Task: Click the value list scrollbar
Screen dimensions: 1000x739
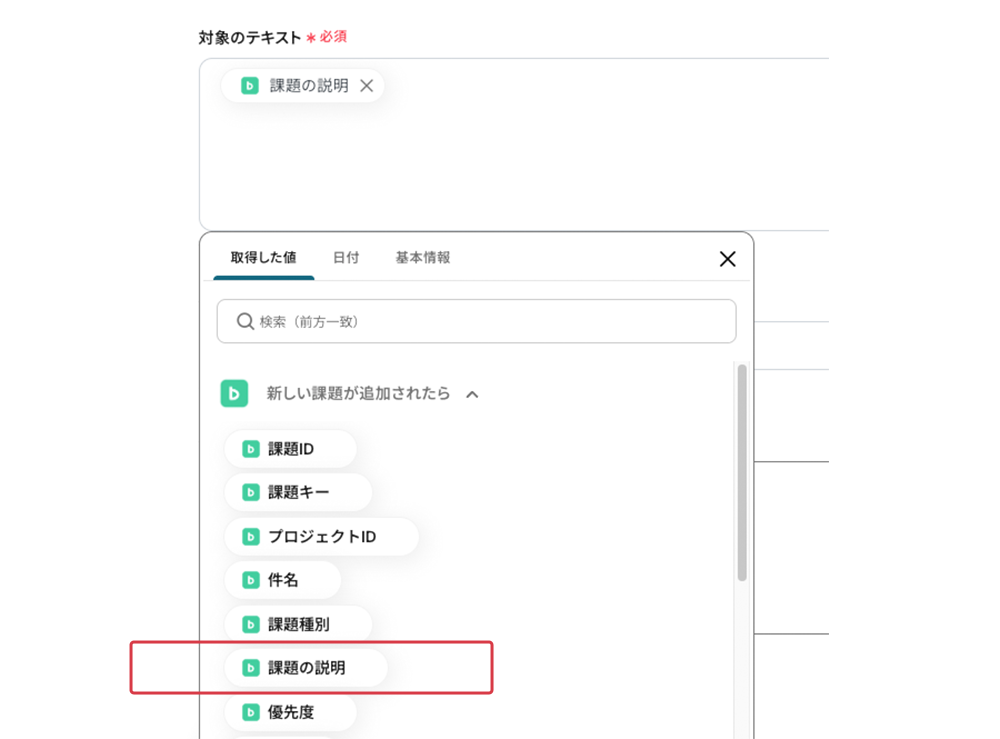Action: point(742,470)
